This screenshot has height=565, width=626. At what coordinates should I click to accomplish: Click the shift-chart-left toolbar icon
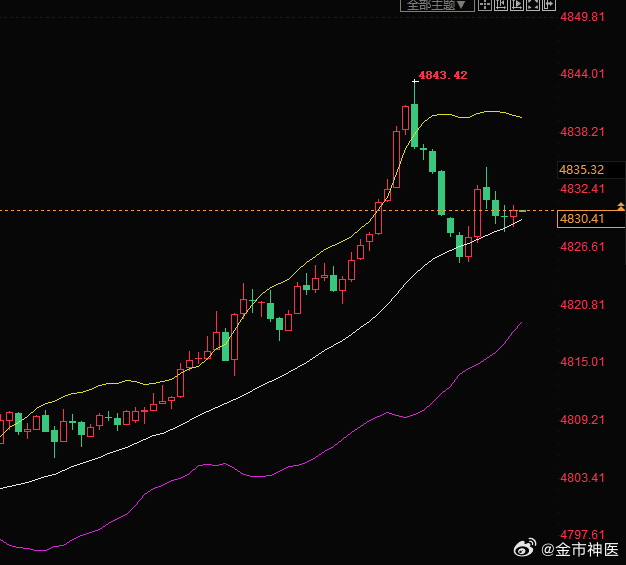tap(501, 5)
